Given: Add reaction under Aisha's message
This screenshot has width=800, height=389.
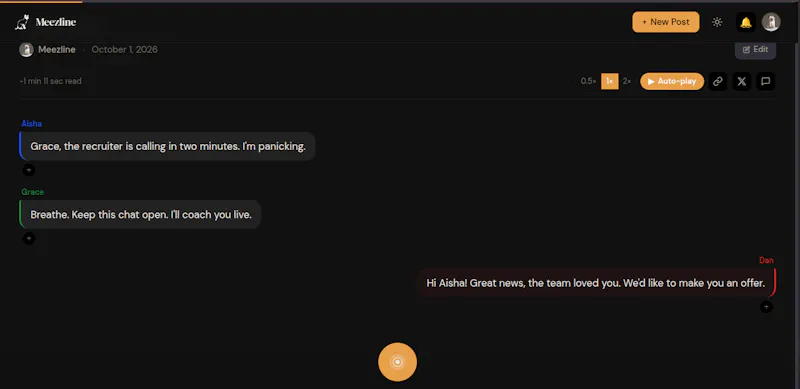Looking at the screenshot, I should [x=29, y=170].
